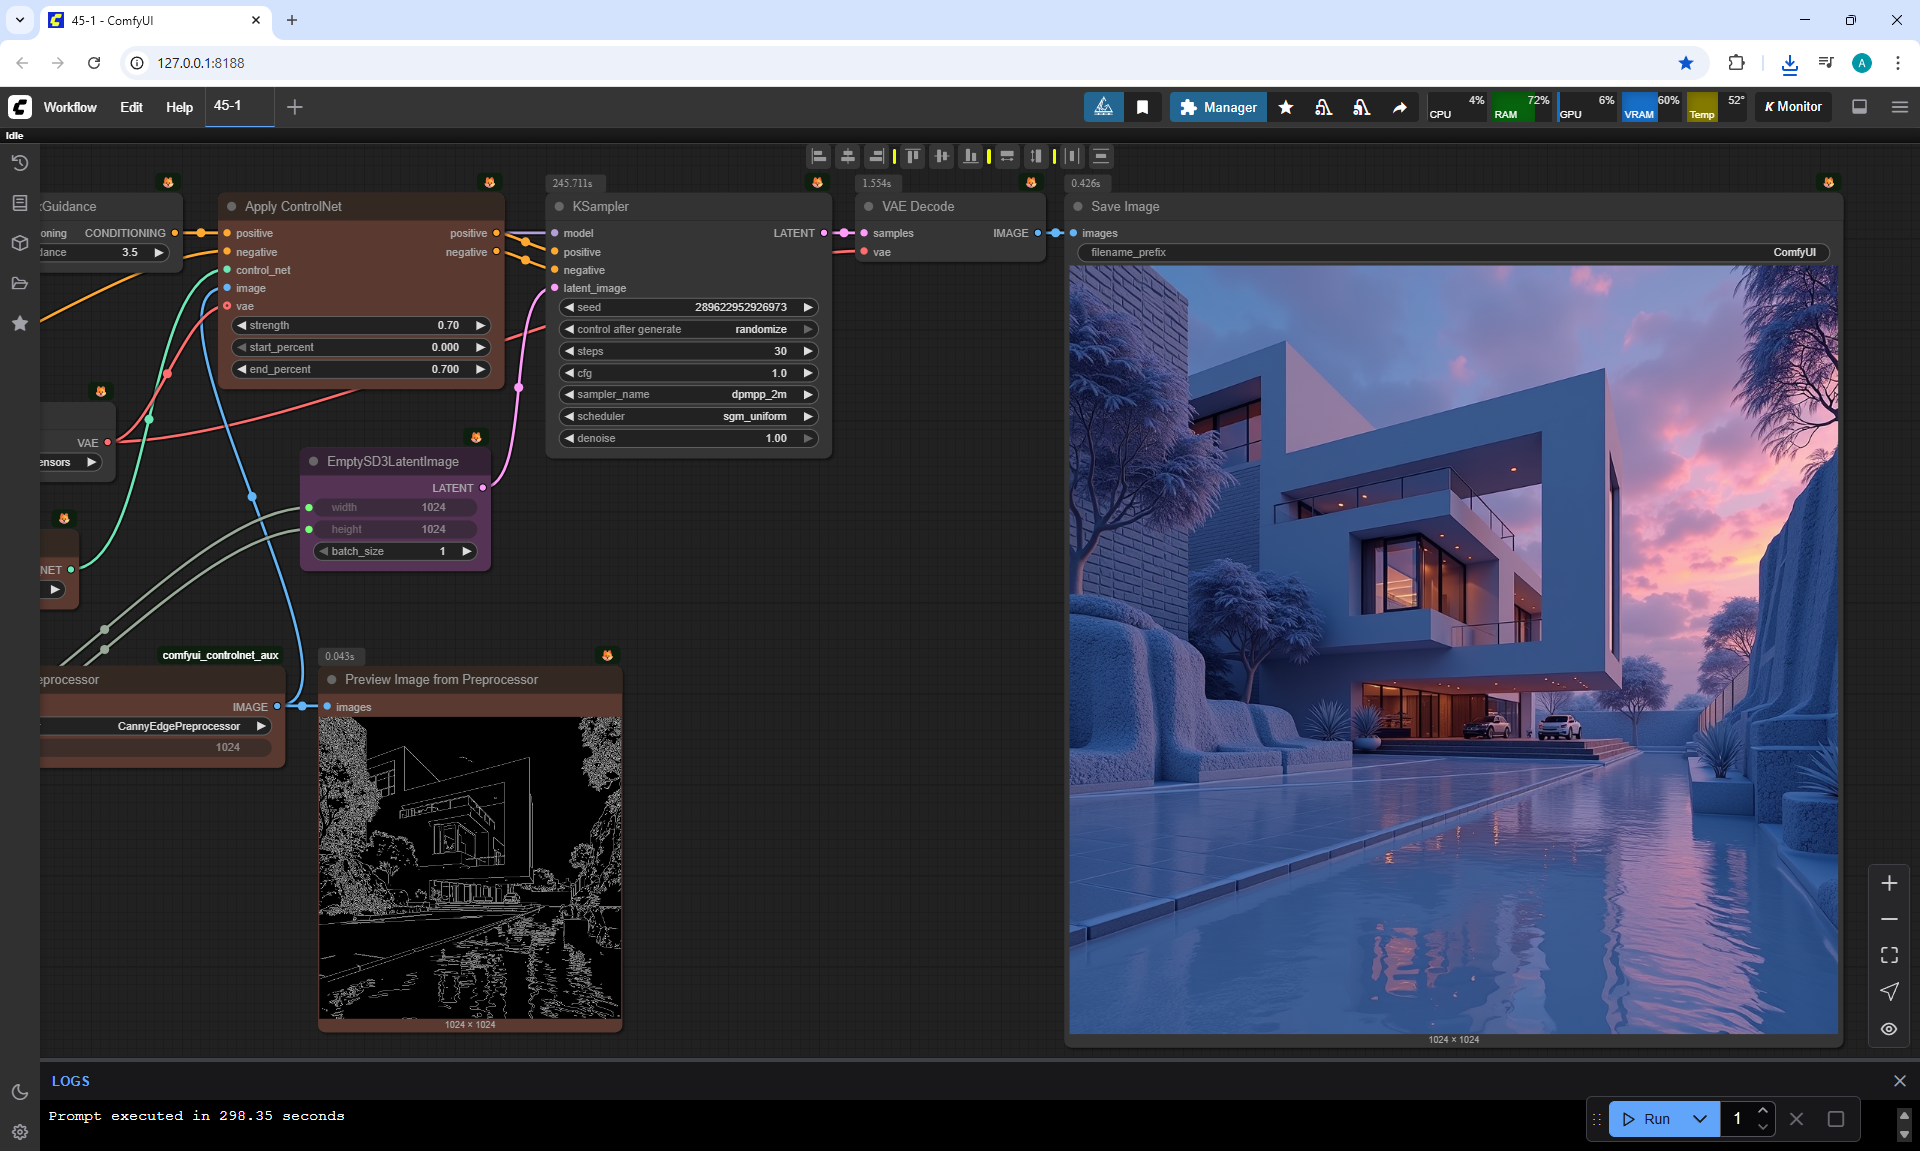Image resolution: width=1920 pixels, height=1151 pixels.
Task: Open the Workflow menu
Action: 70,107
